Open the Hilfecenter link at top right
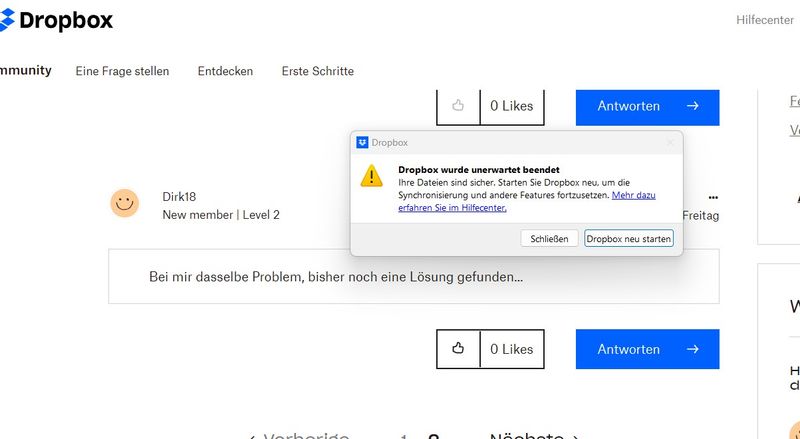 (764, 20)
